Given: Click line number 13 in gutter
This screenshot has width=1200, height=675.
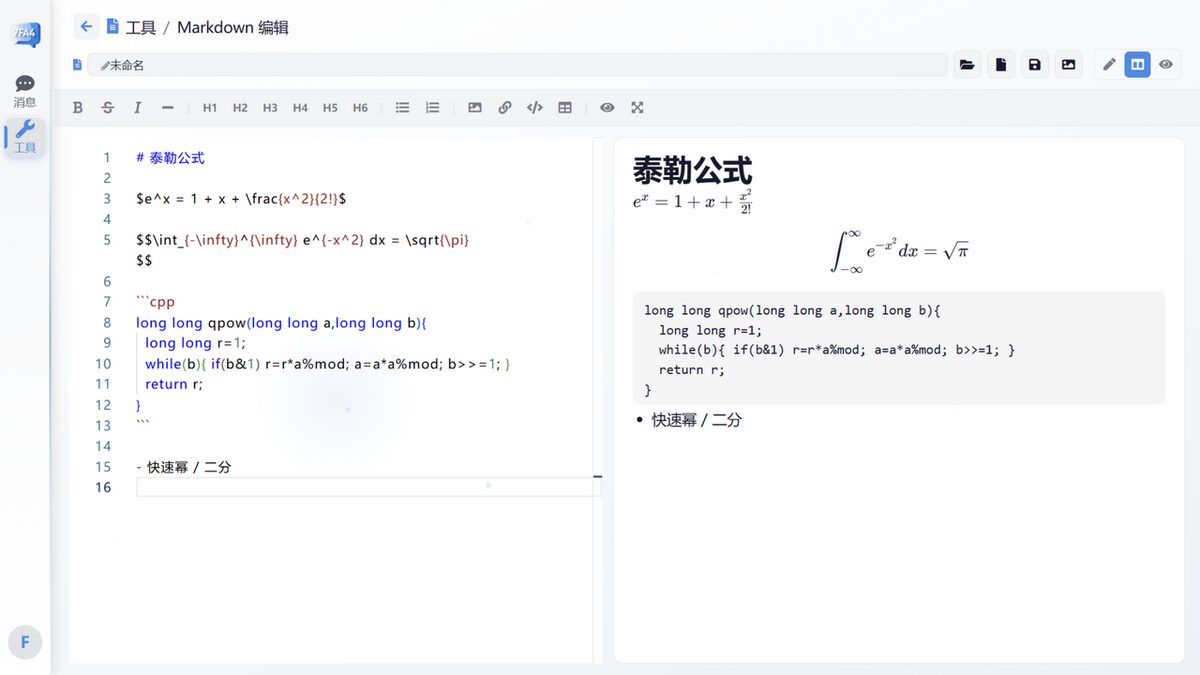Looking at the screenshot, I should [x=104, y=426].
